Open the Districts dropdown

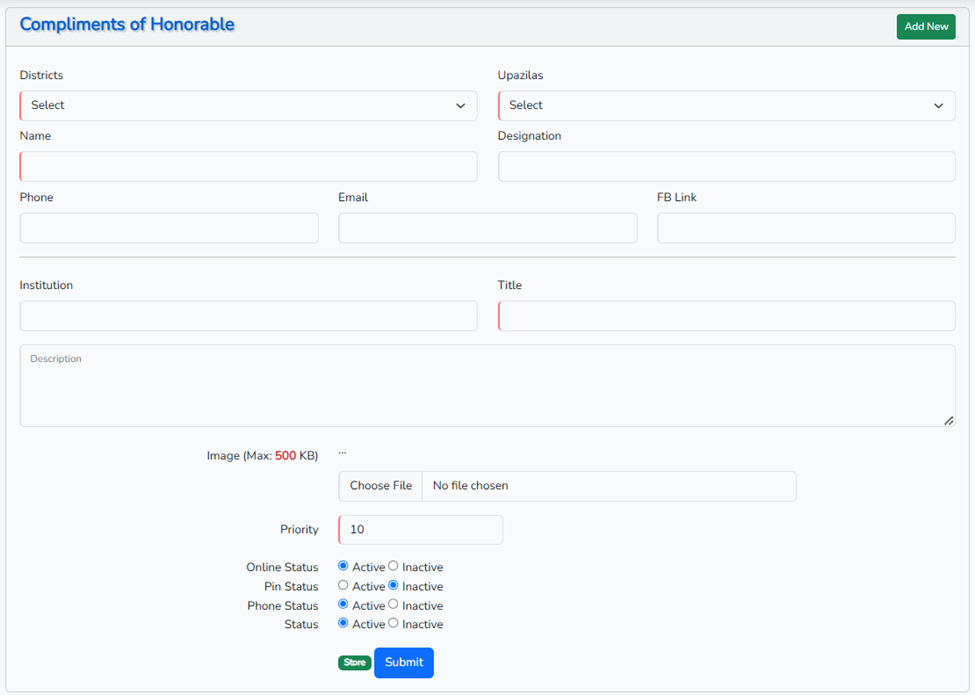[248, 106]
